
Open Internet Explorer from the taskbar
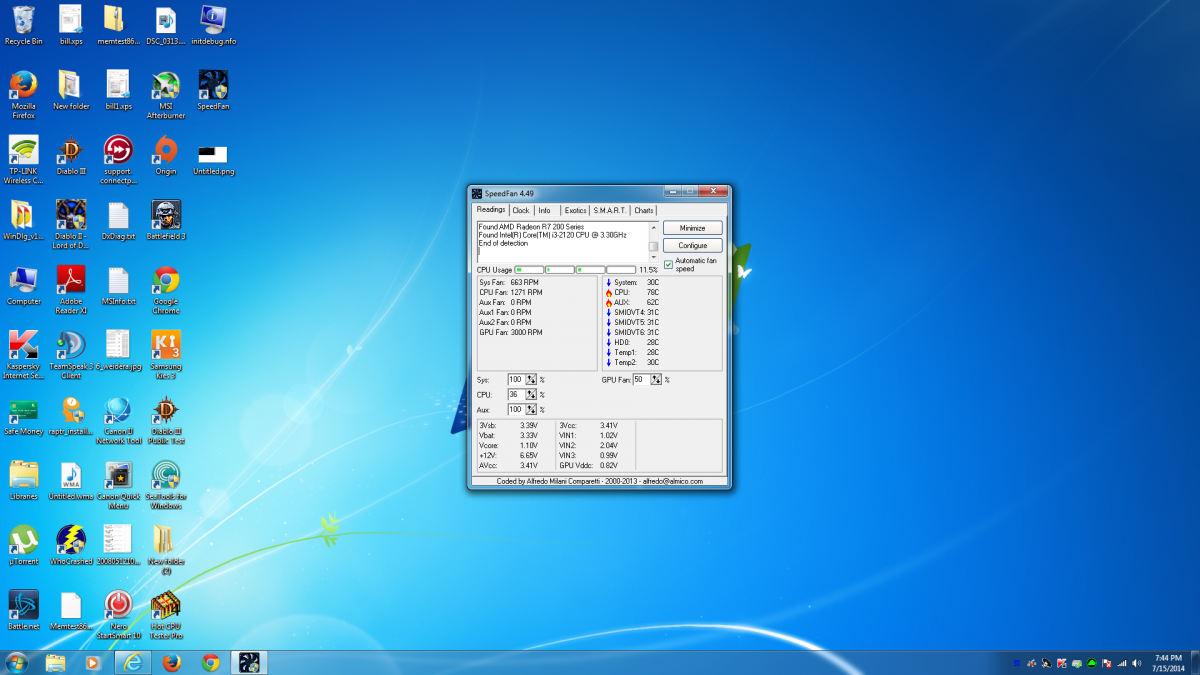click(x=132, y=662)
